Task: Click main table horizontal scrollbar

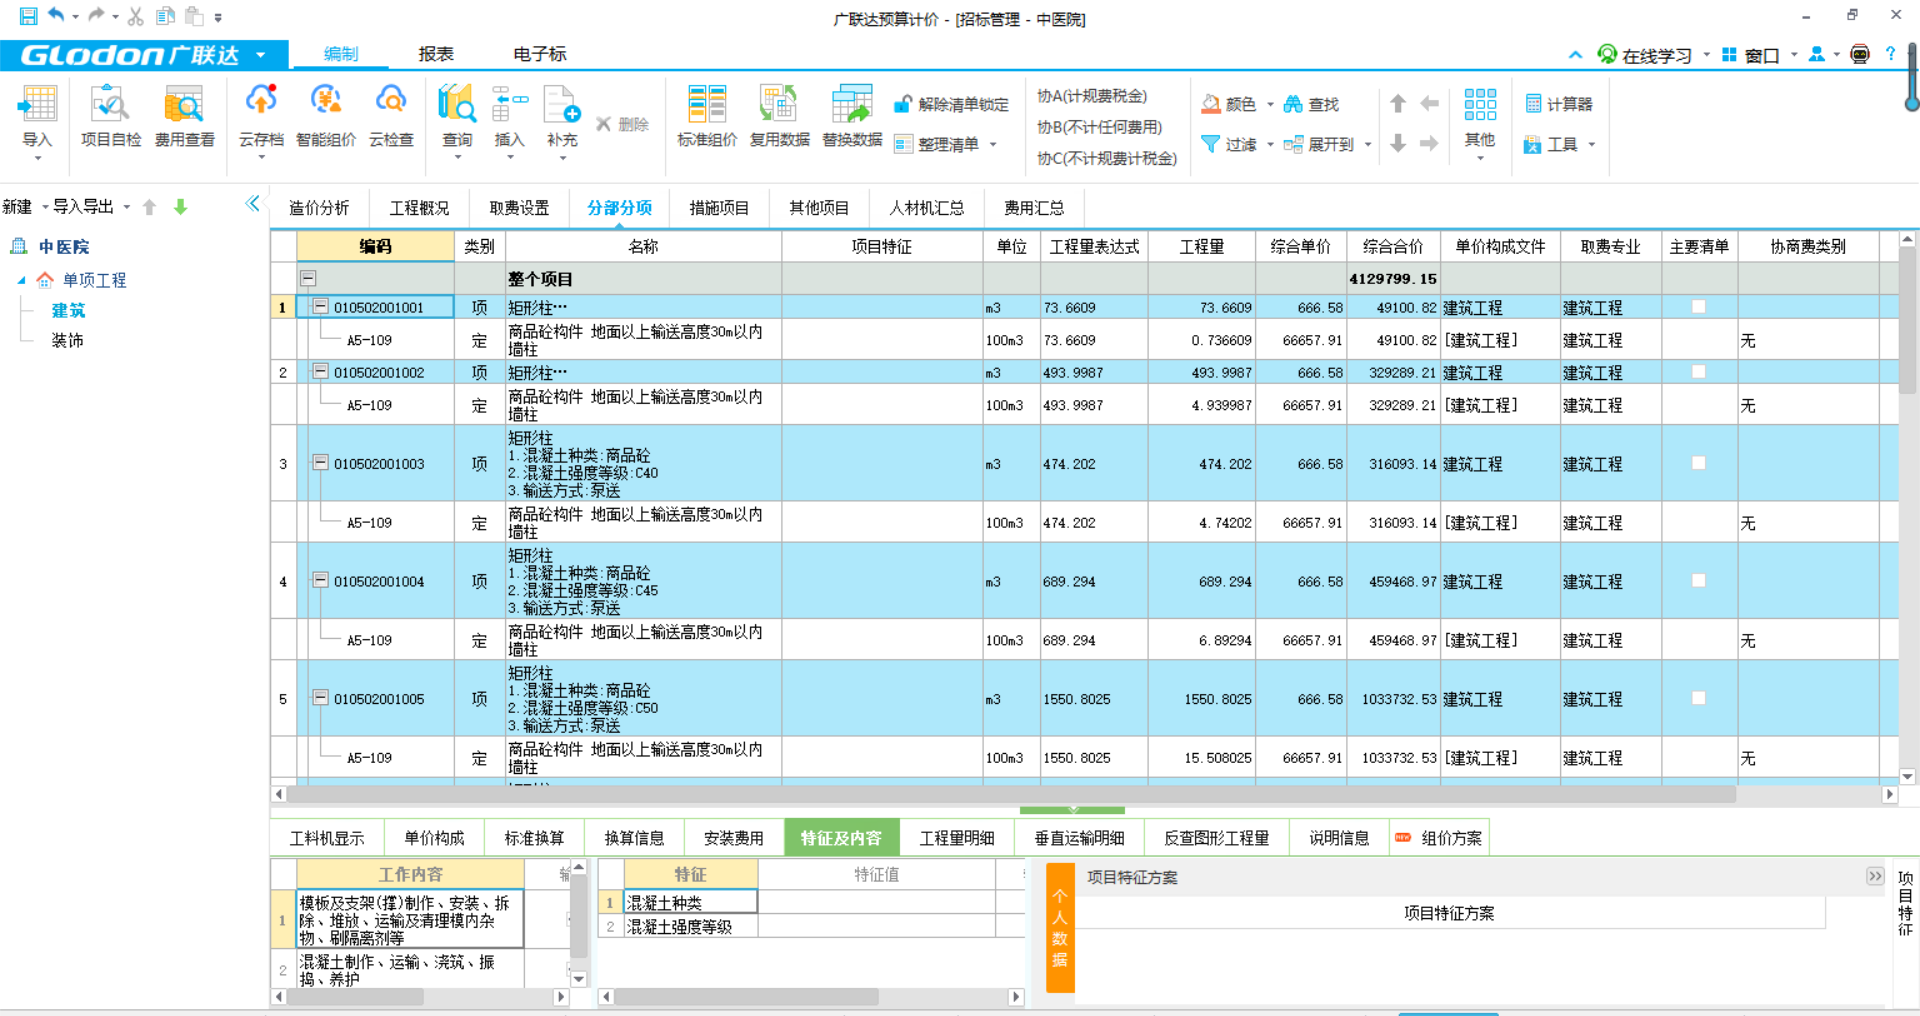Action: point(1011,794)
